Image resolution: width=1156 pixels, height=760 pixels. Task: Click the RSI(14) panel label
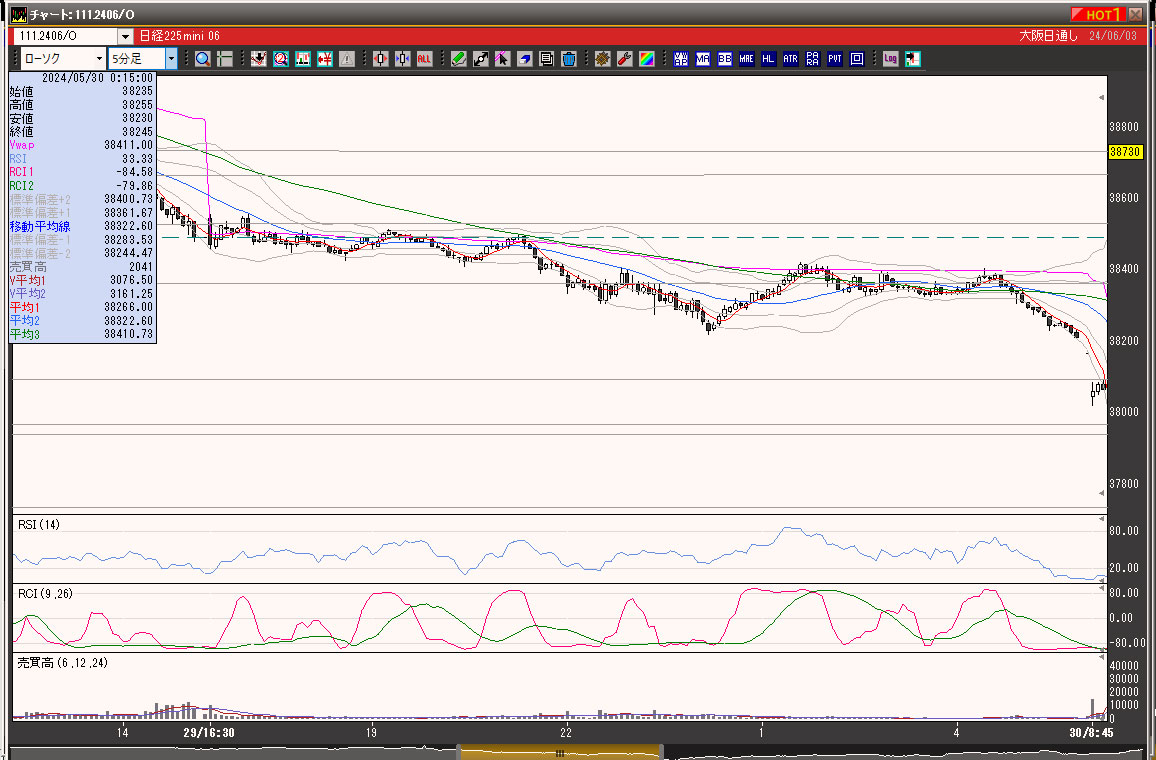click(39, 525)
